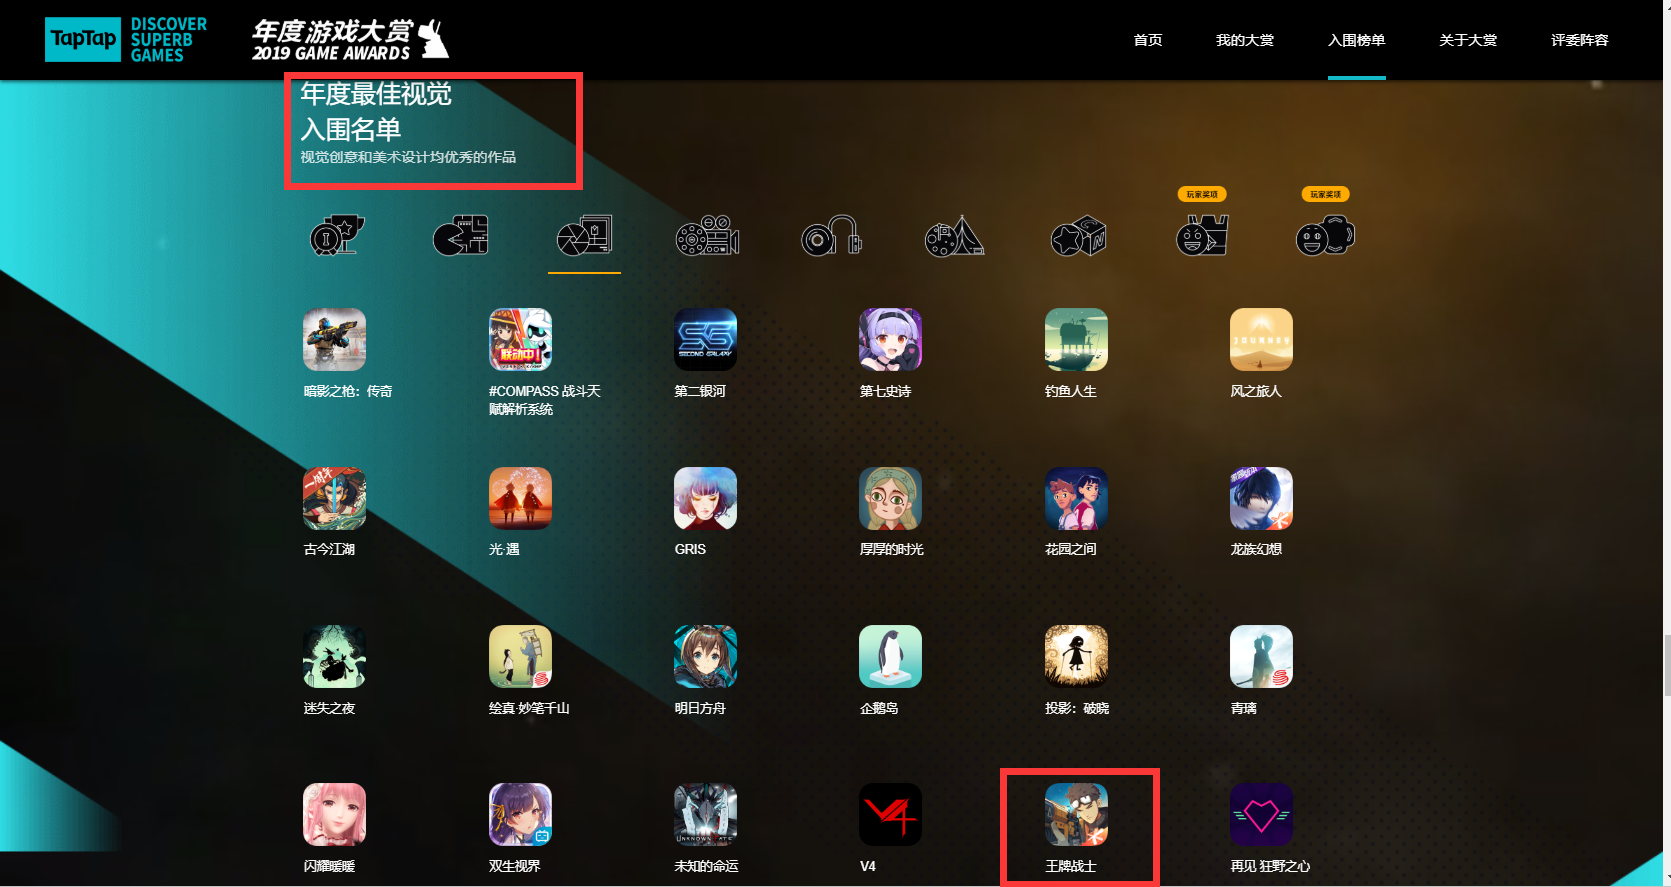1671x887 pixels.
Task: Go to the 首页 nav item
Action: (x=1148, y=40)
